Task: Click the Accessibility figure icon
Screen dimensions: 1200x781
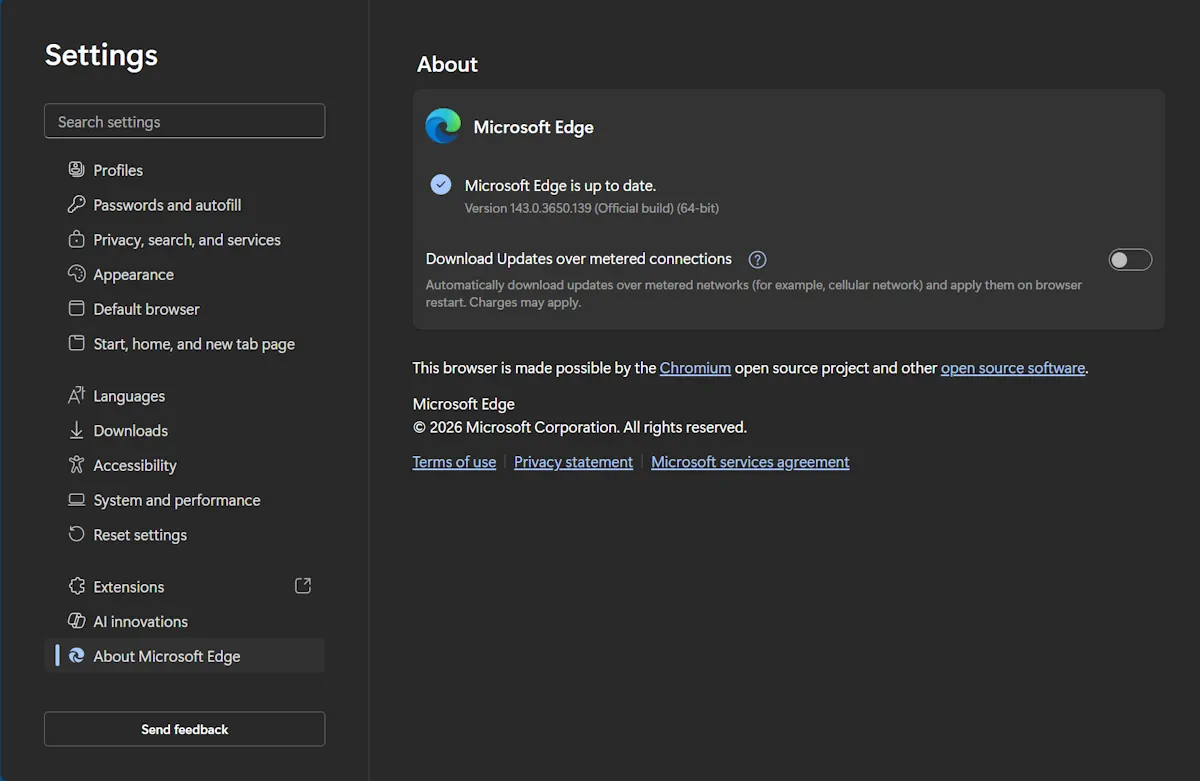Action: [x=76, y=465]
